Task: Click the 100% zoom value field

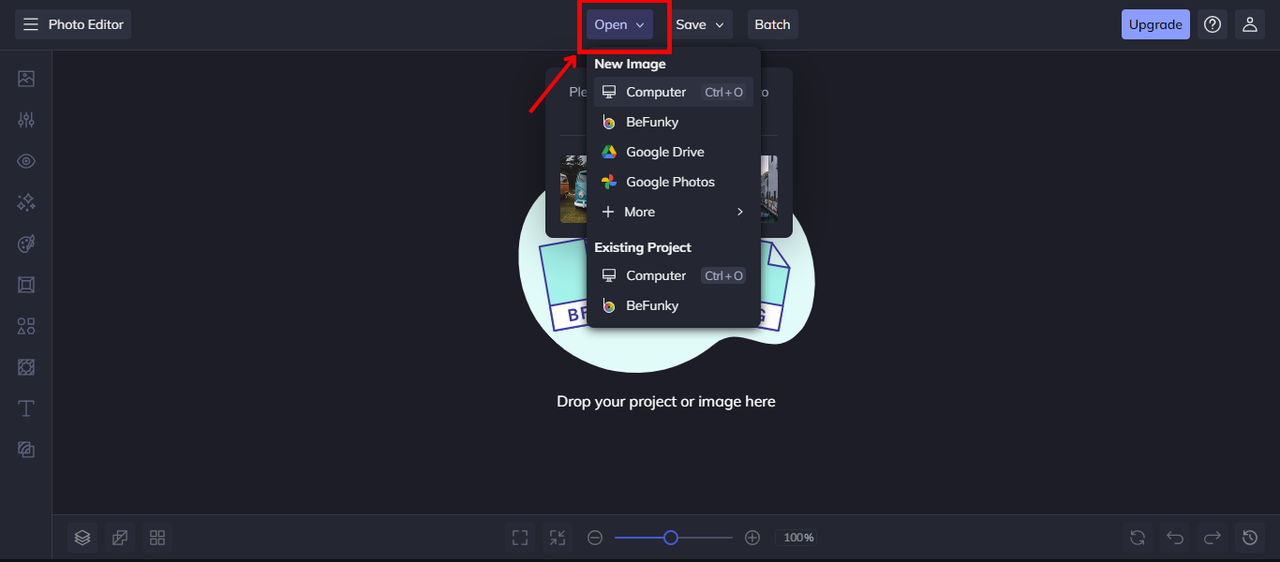Action: pyautogui.click(x=798, y=538)
